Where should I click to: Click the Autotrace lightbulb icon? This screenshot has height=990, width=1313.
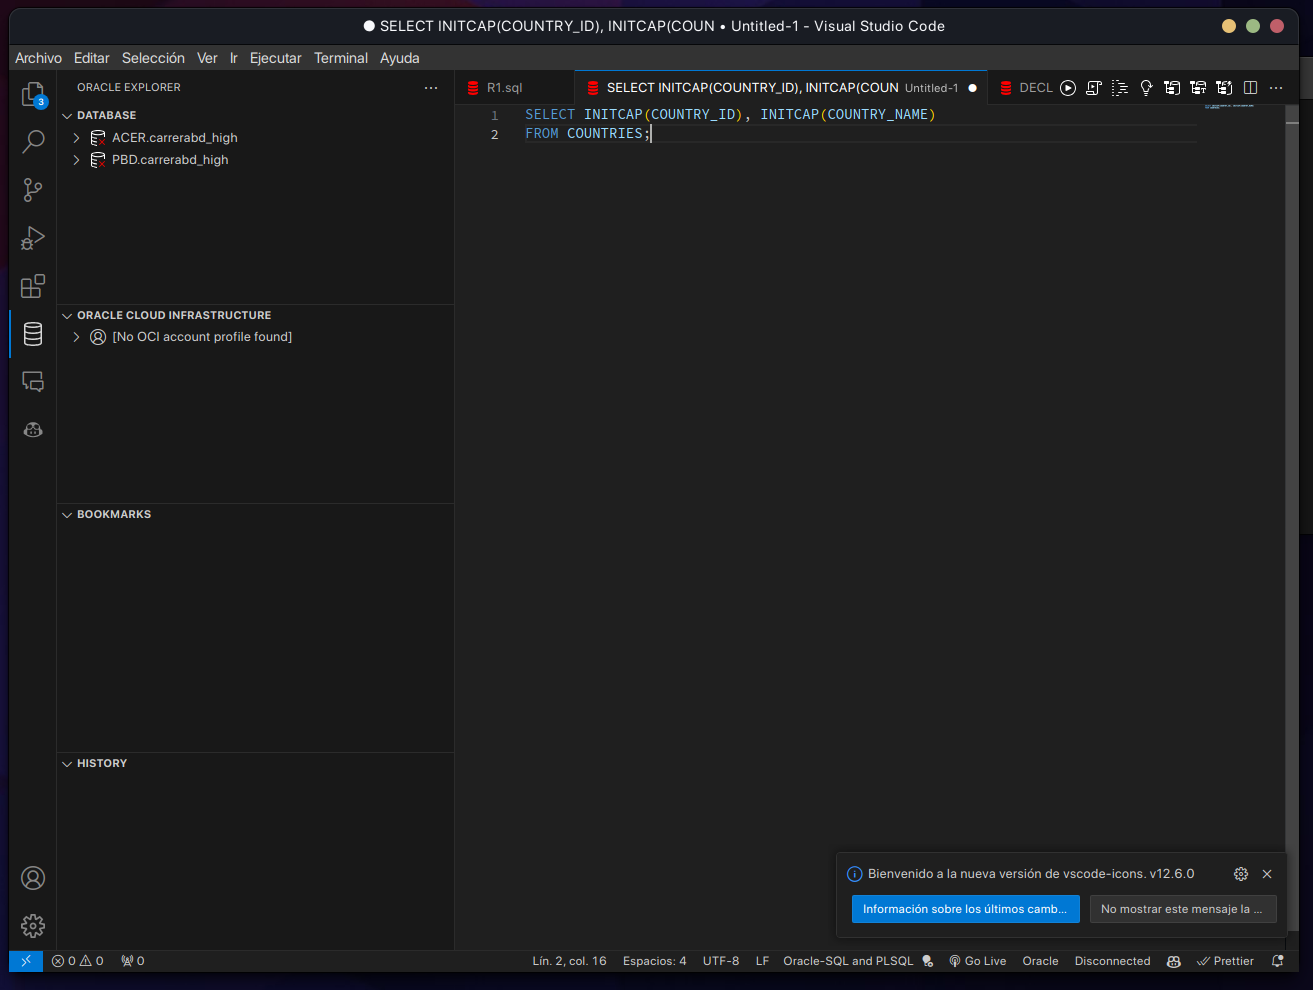(1146, 87)
